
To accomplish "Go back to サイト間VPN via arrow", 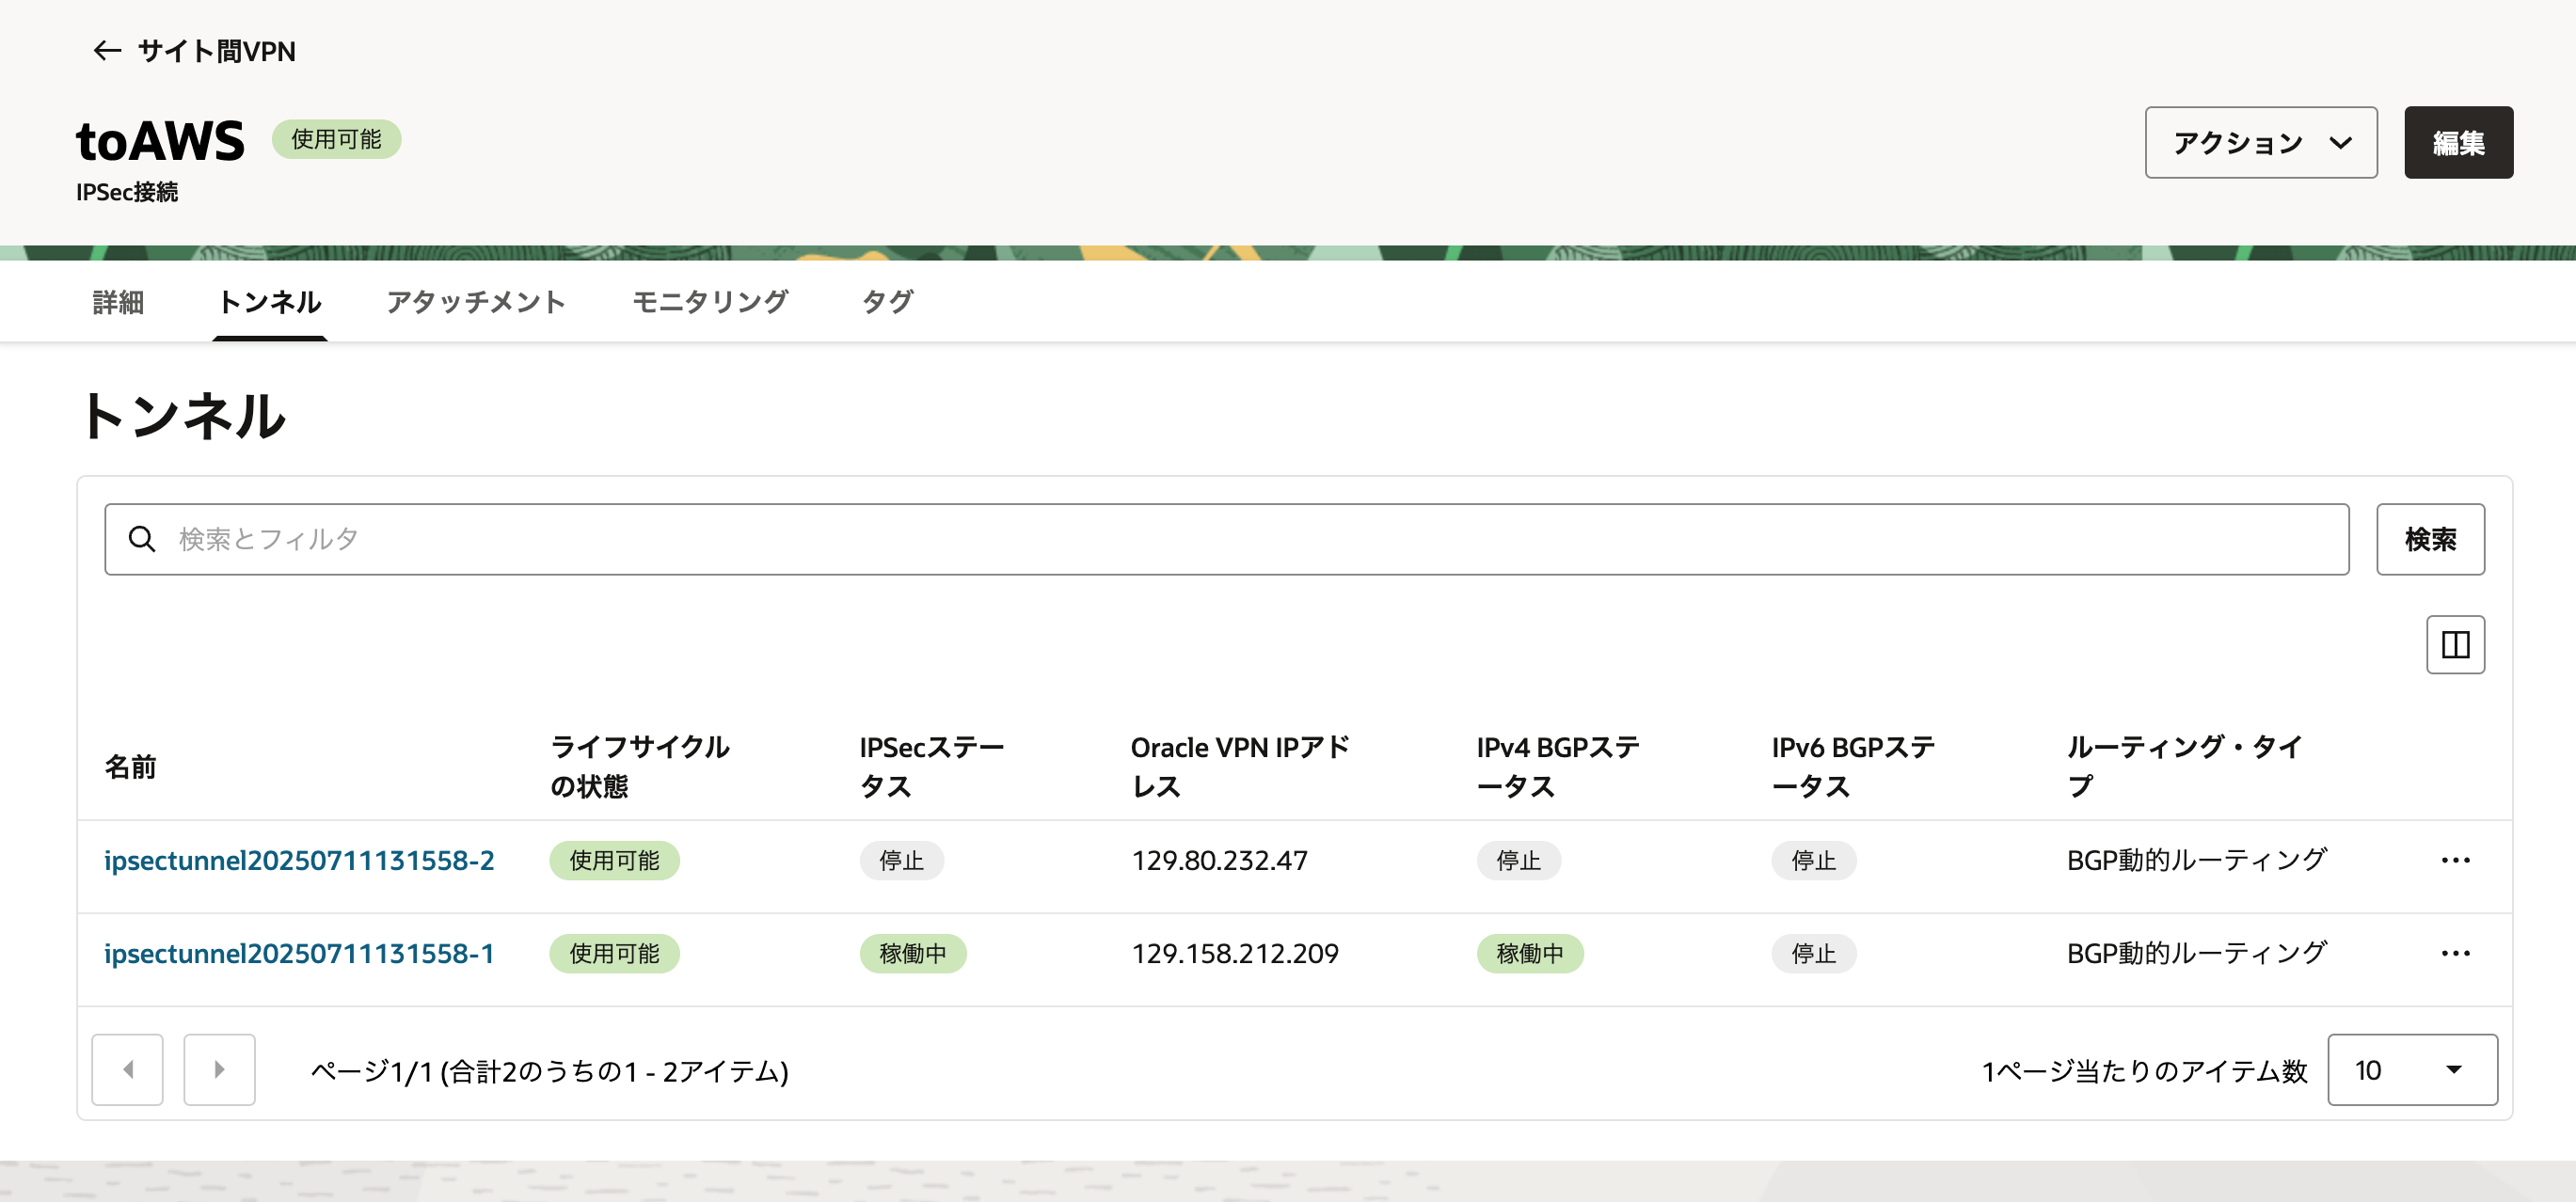I will coord(107,51).
